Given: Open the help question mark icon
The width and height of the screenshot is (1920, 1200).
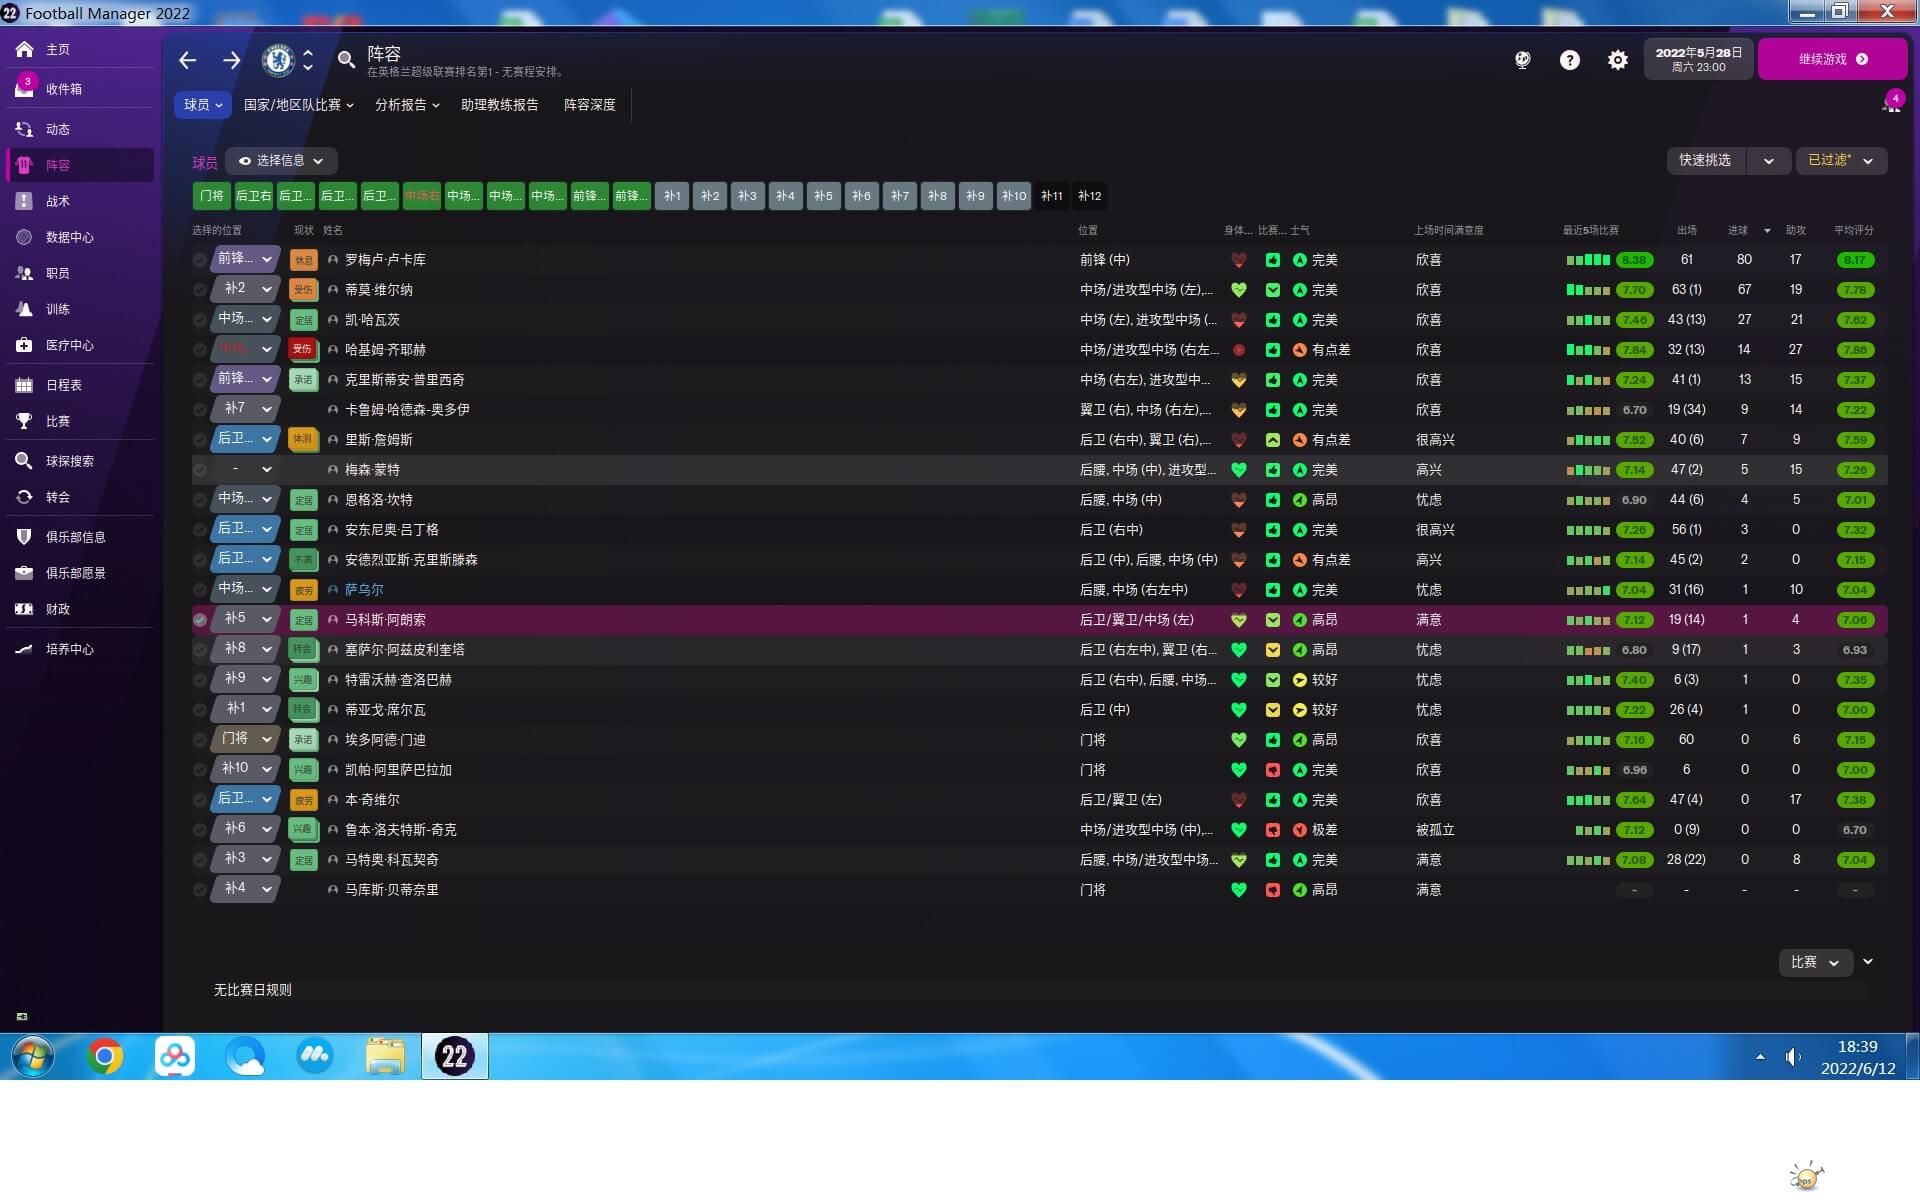Looking at the screenshot, I should (1569, 60).
